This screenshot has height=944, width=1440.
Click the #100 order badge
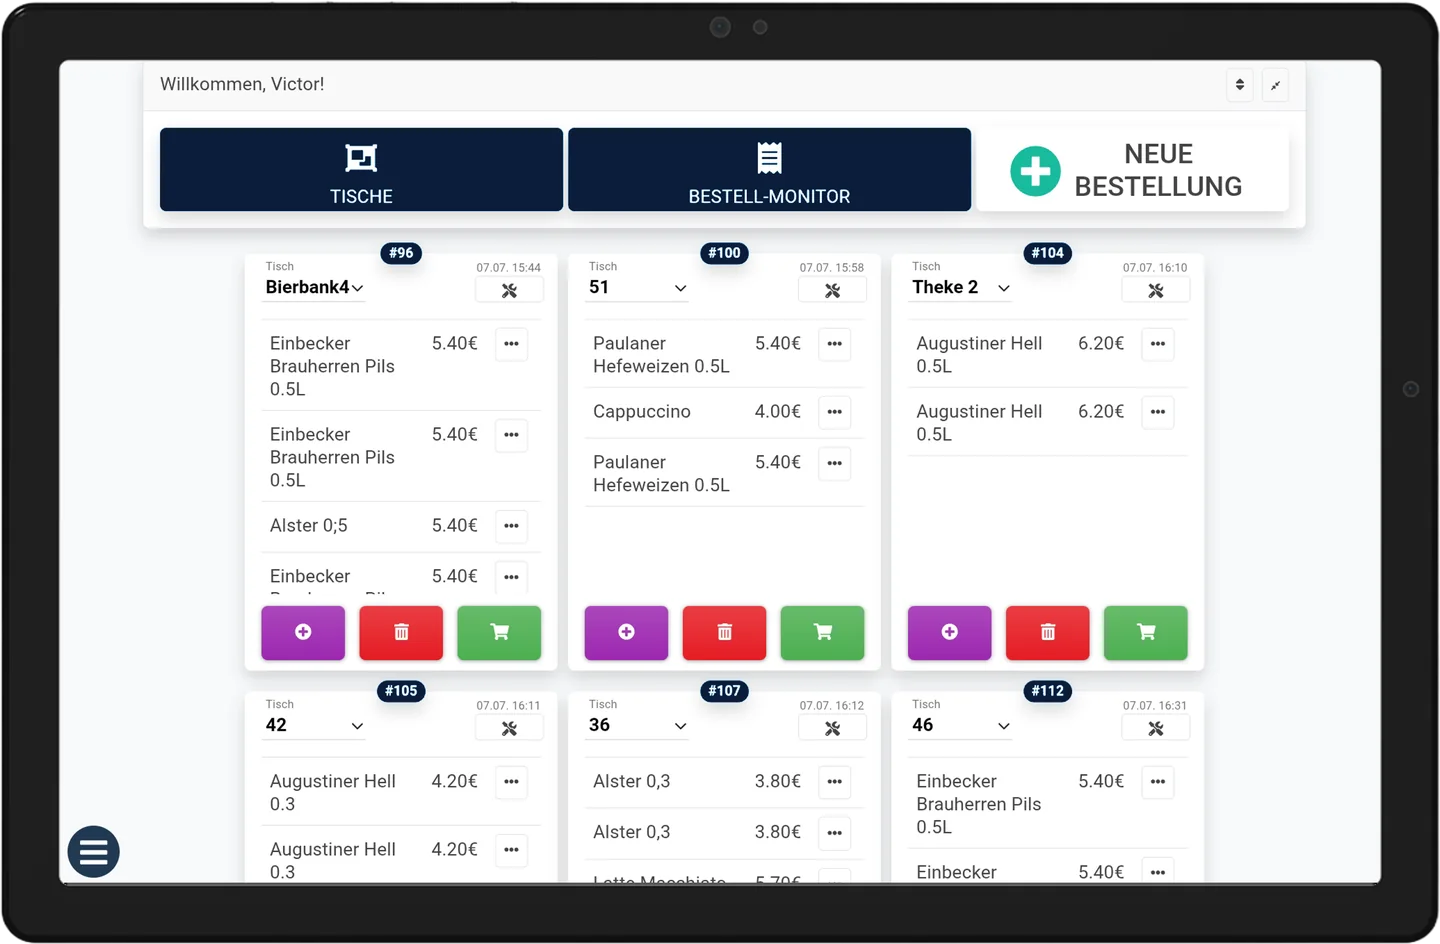(x=724, y=253)
